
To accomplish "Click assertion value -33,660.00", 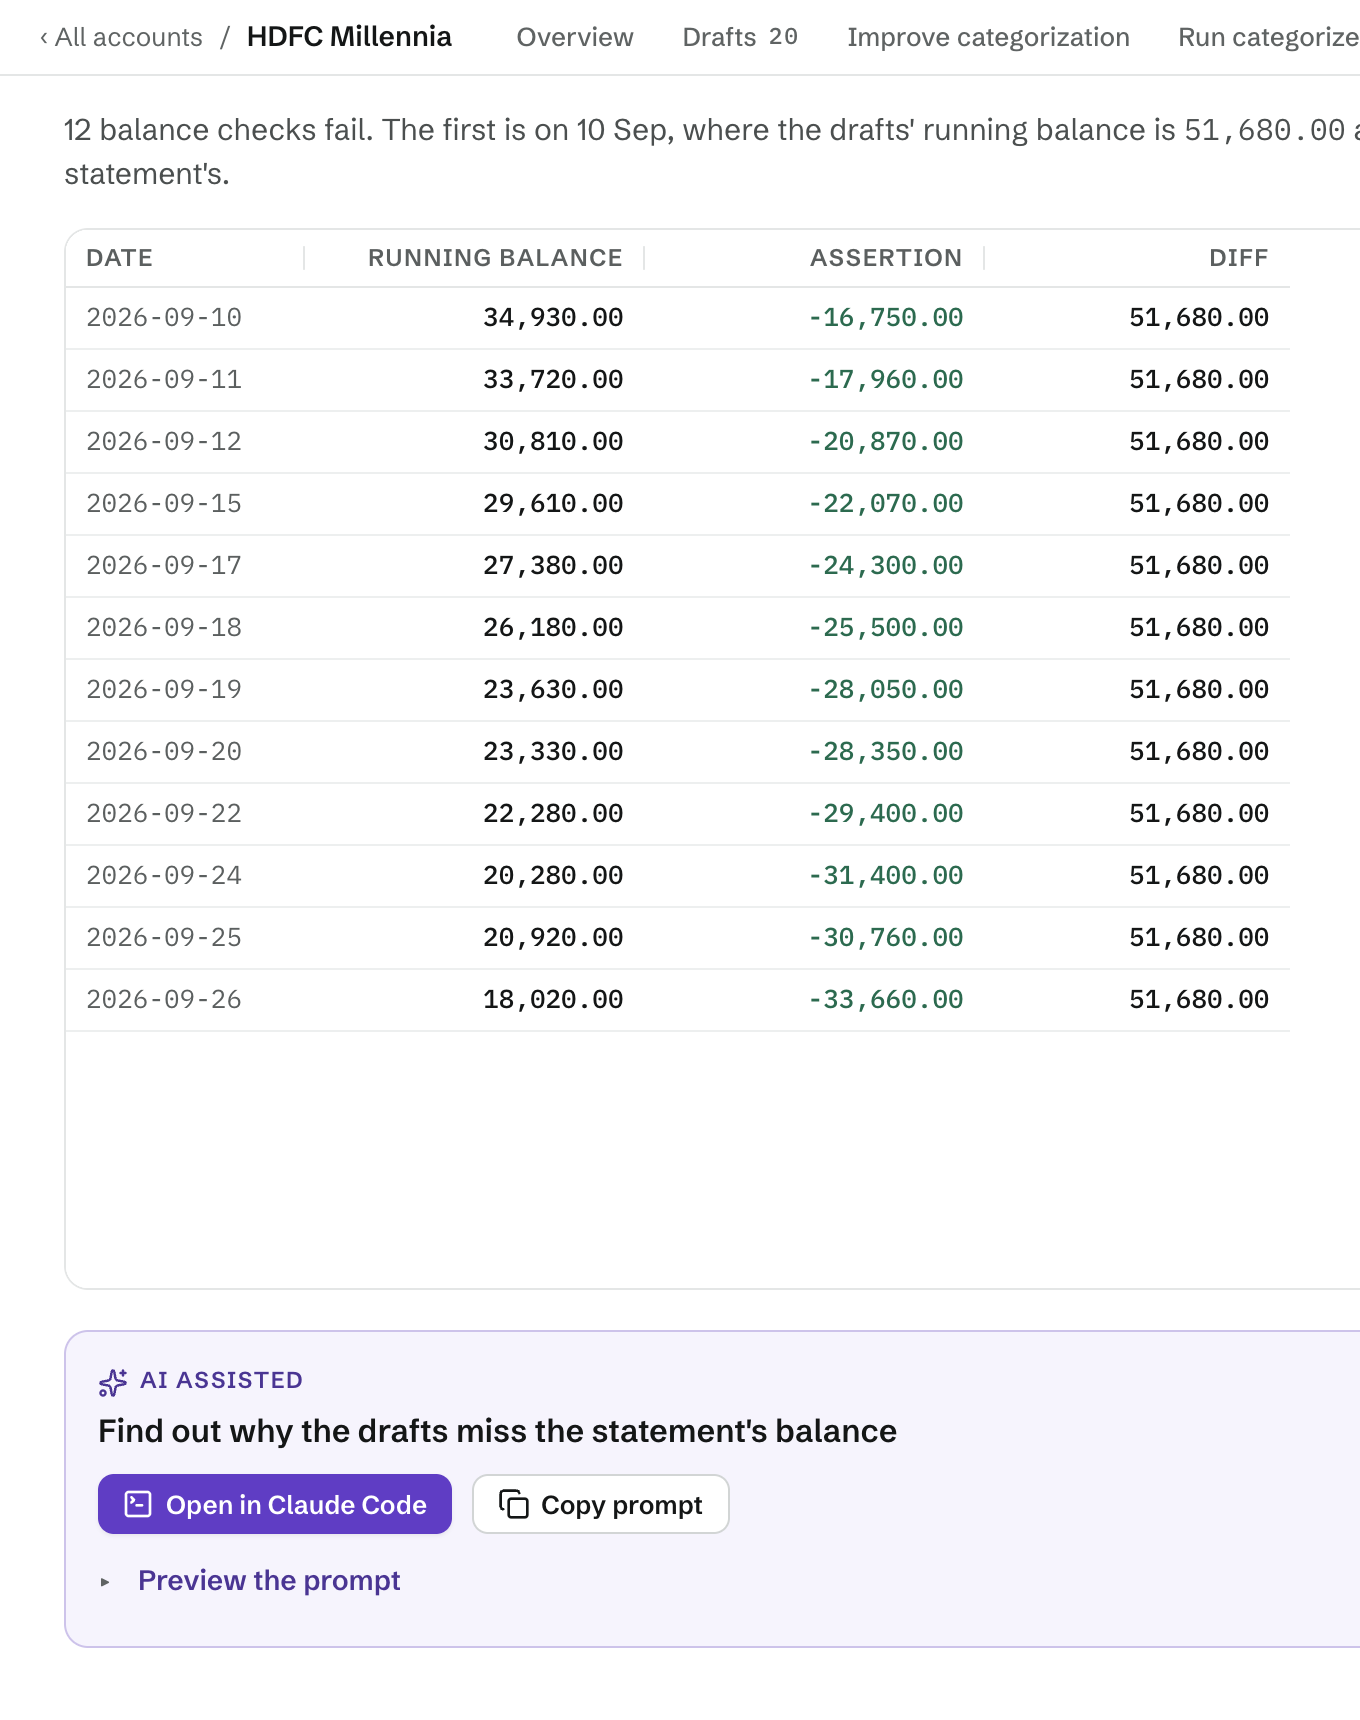I will [886, 1000].
